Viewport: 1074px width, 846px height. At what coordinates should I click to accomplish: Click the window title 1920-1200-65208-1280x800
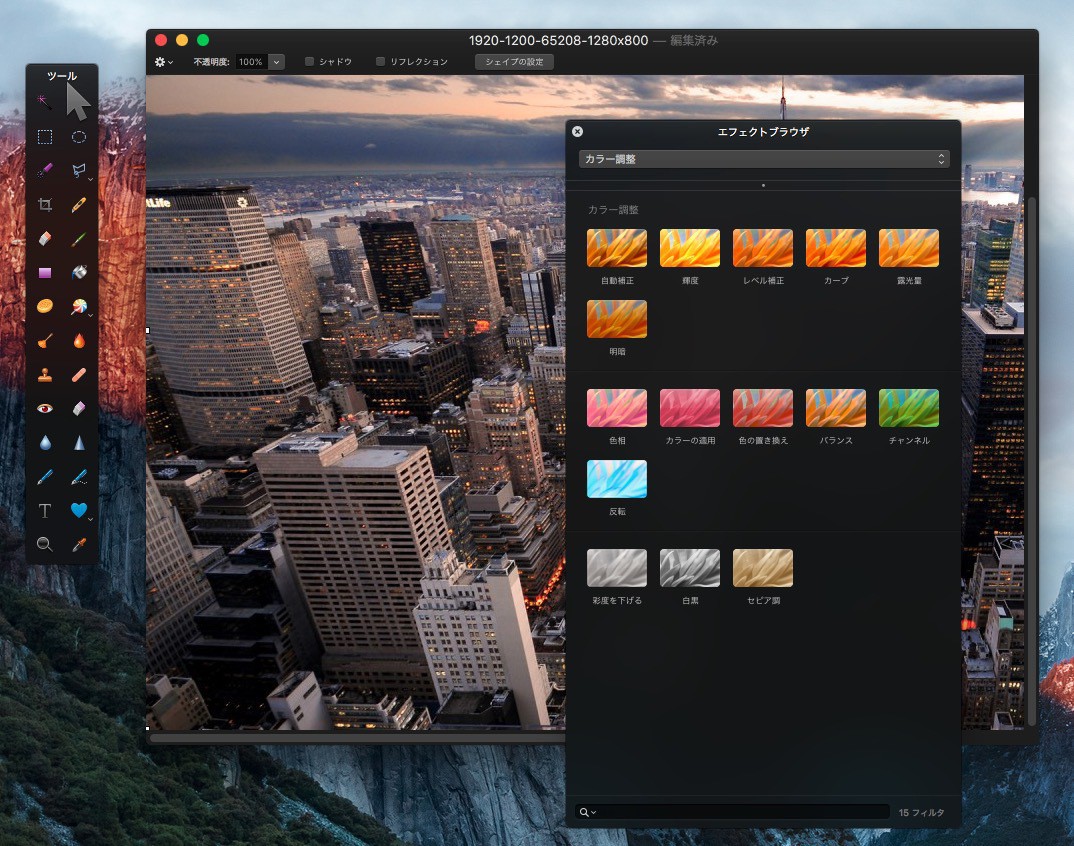tap(558, 40)
